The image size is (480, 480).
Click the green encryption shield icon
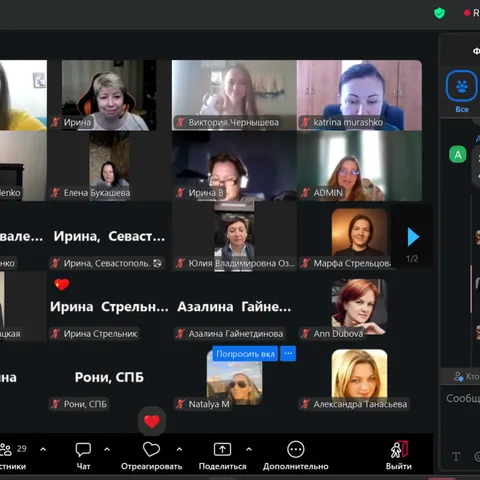pos(439,13)
